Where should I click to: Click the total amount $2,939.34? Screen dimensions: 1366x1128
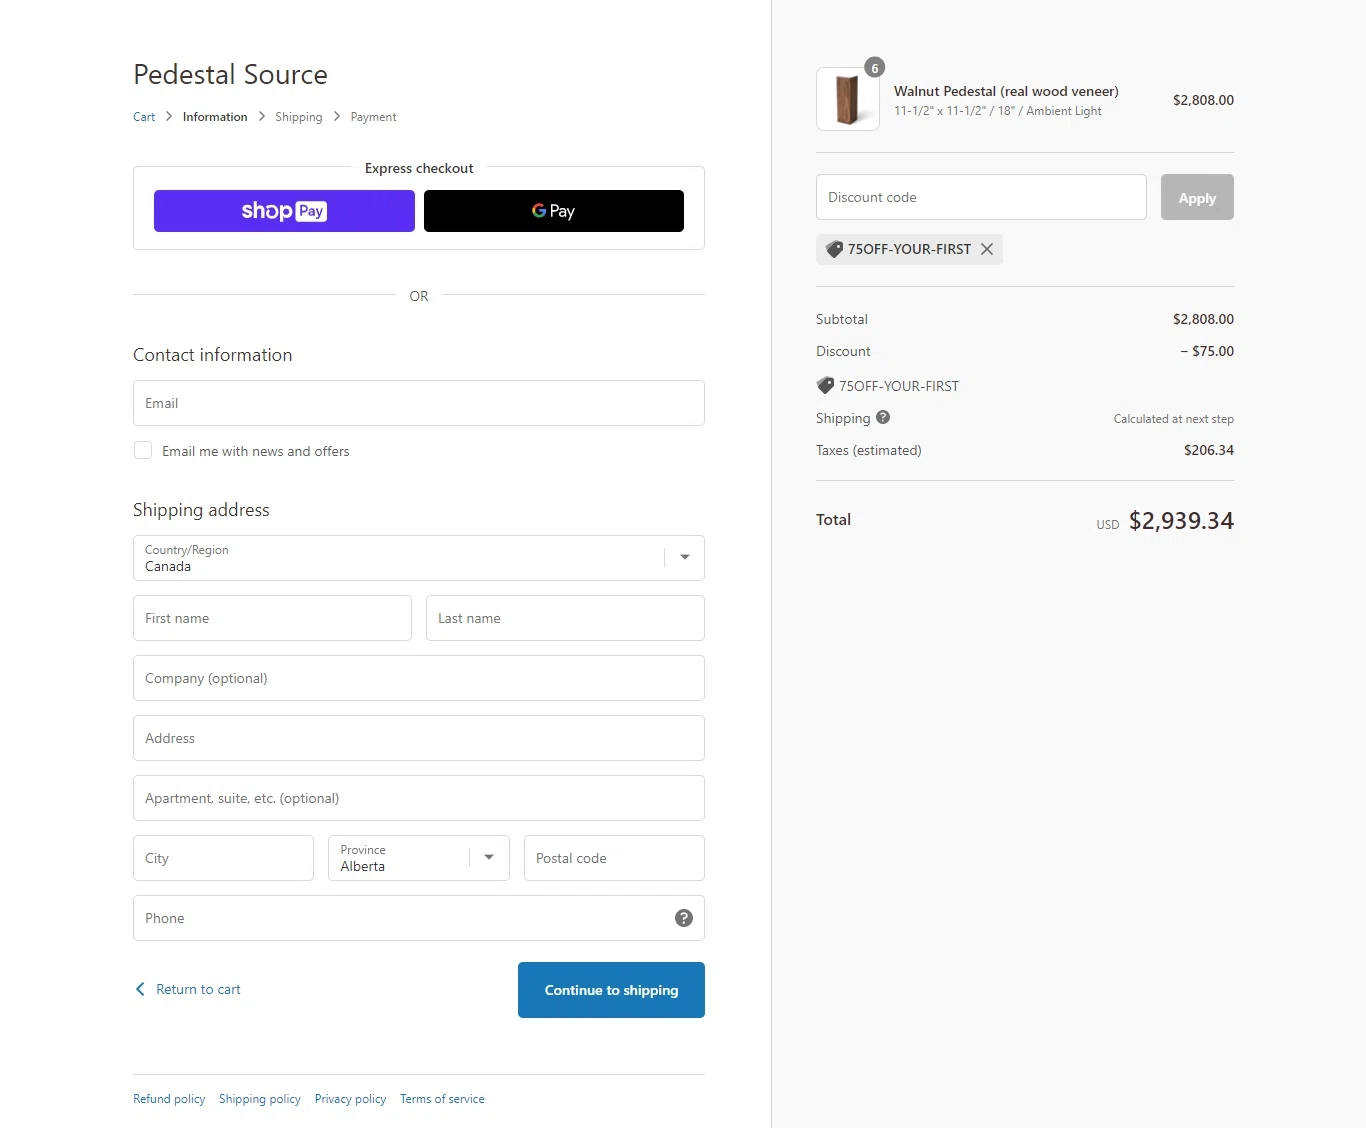(x=1181, y=521)
